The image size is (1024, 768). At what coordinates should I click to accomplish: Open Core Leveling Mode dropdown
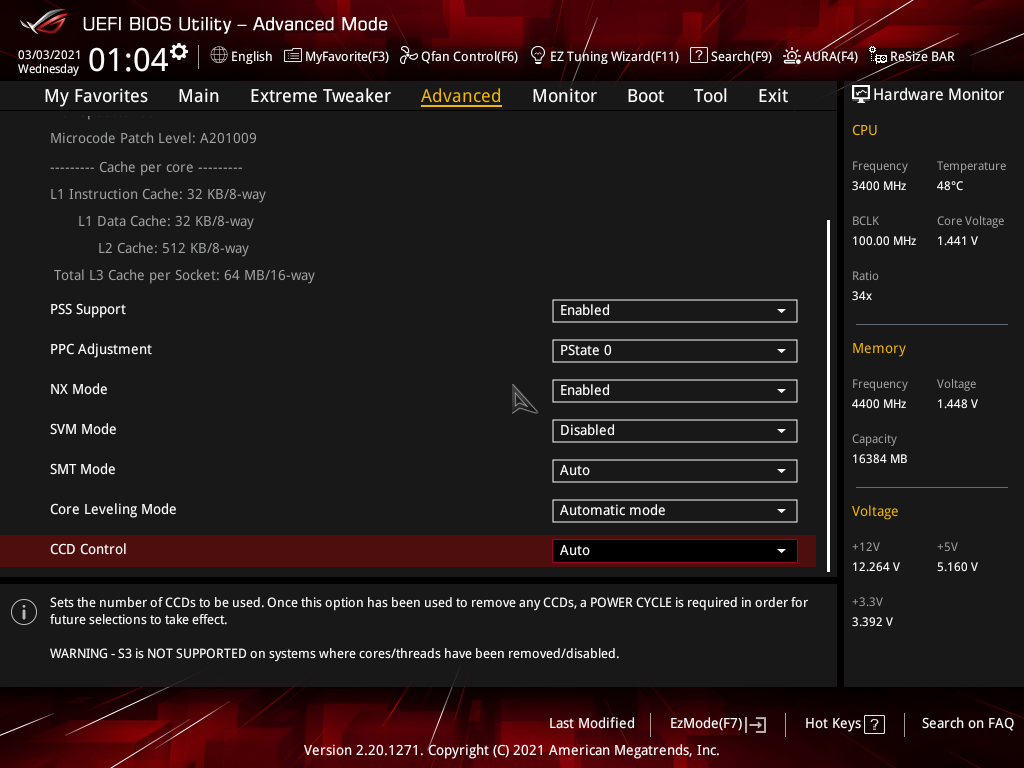click(x=675, y=511)
